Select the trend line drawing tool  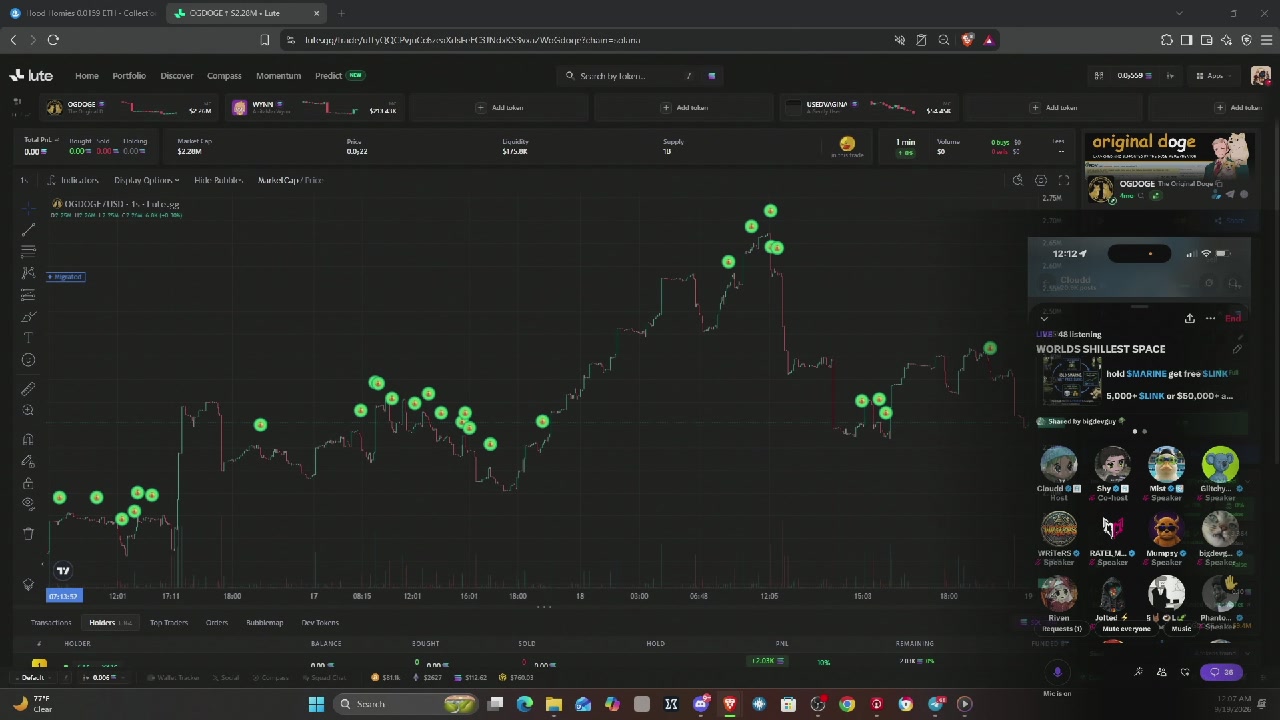coord(28,229)
